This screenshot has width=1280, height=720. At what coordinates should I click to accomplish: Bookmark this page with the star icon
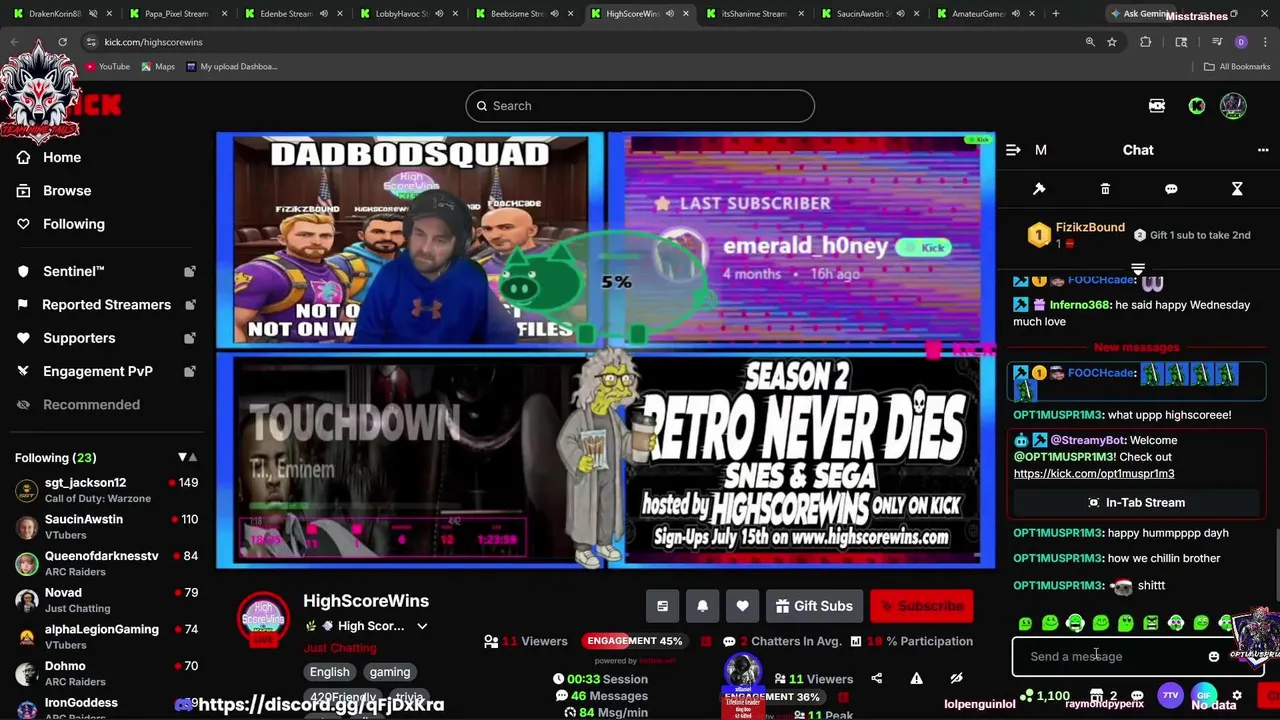click(1112, 42)
